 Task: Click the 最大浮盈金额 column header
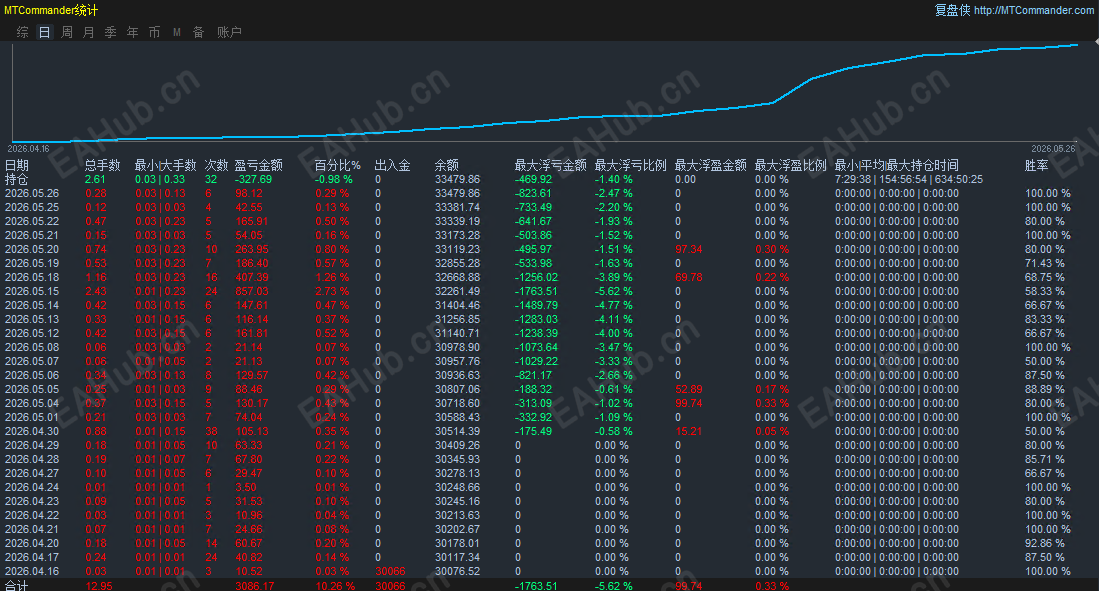pyautogui.click(x=711, y=165)
